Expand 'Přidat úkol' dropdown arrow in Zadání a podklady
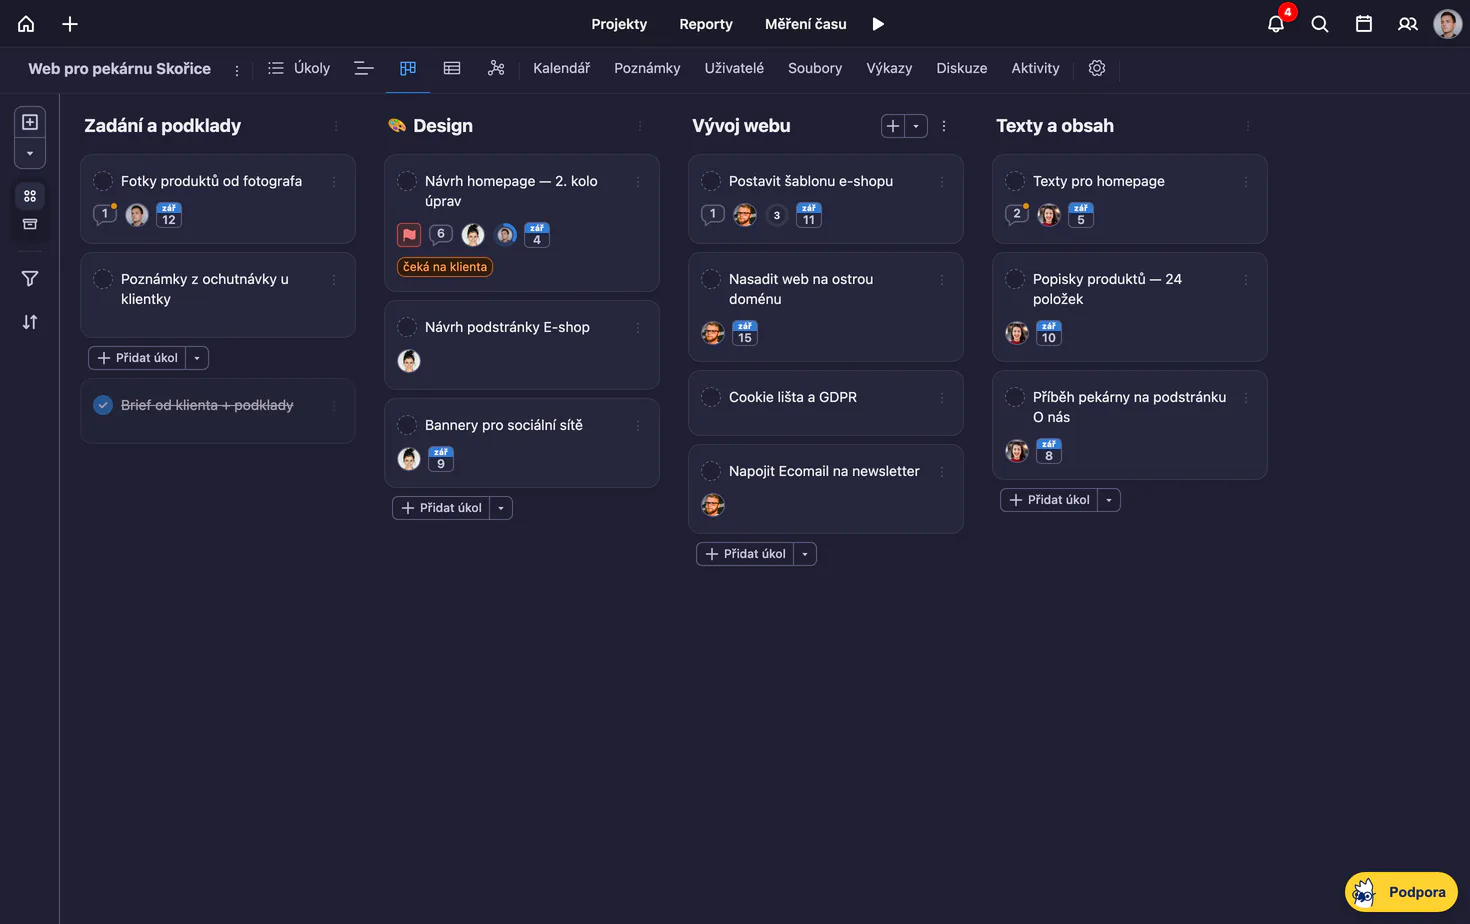Image resolution: width=1470 pixels, height=924 pixels. point(197,358)
